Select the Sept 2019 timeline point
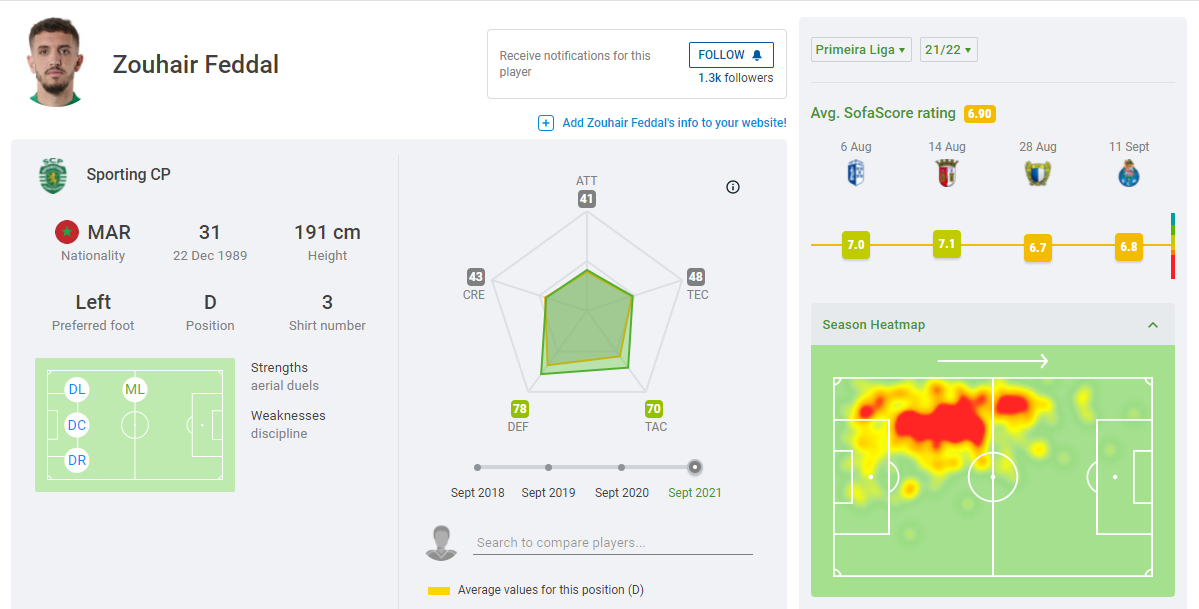Screen dimensions: 1199x609 549,467
